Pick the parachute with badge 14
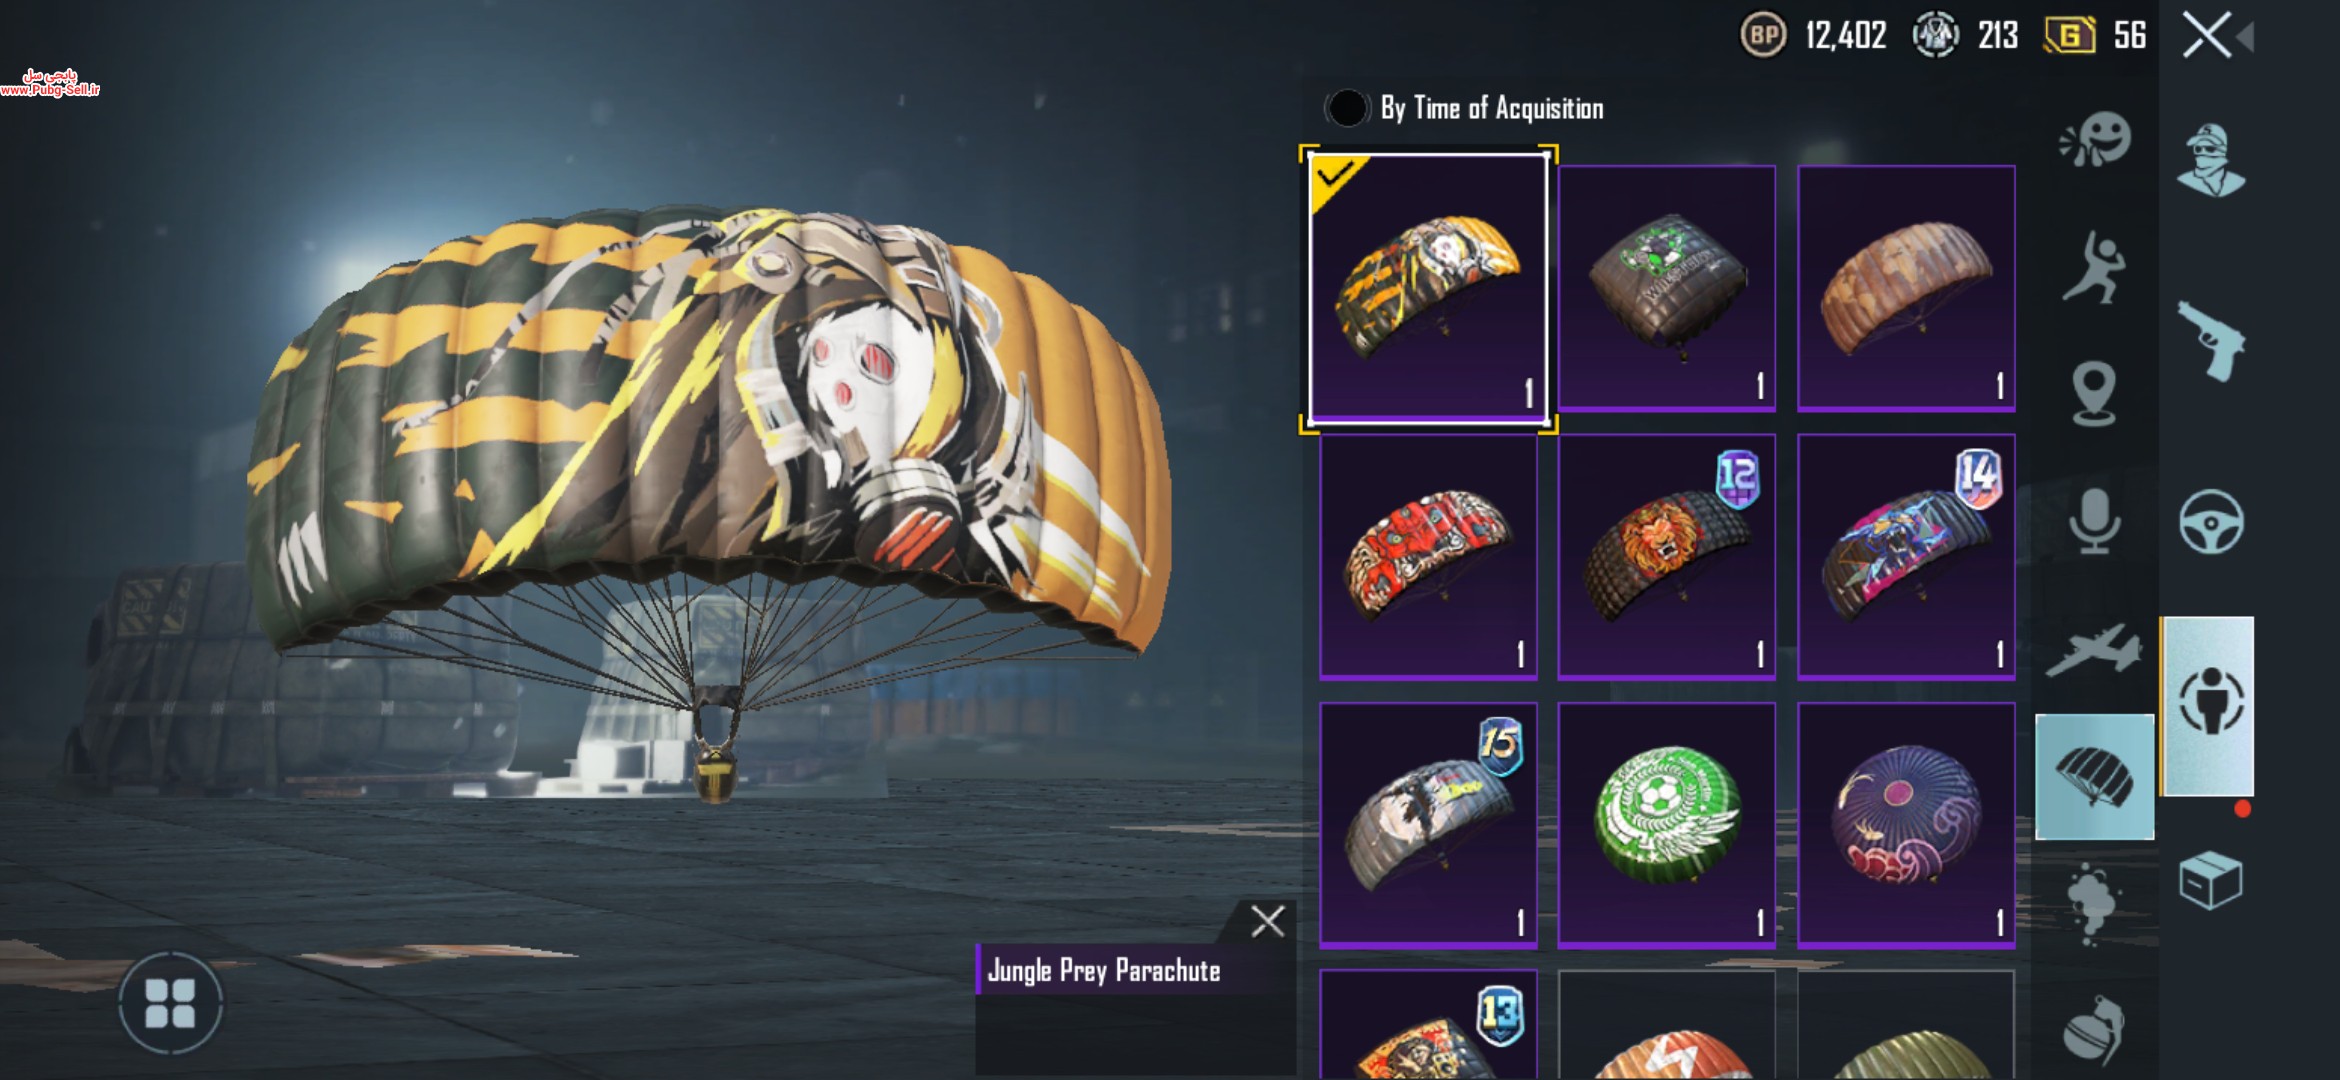The width and height of the screenshot is (2340, 1080). 1906,556
